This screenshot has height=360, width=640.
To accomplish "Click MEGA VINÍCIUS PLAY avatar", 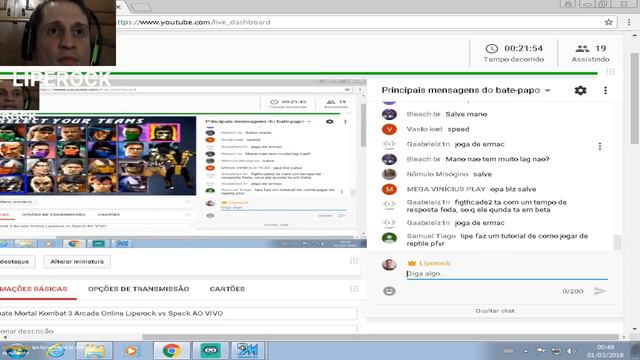I will [389, 189].
